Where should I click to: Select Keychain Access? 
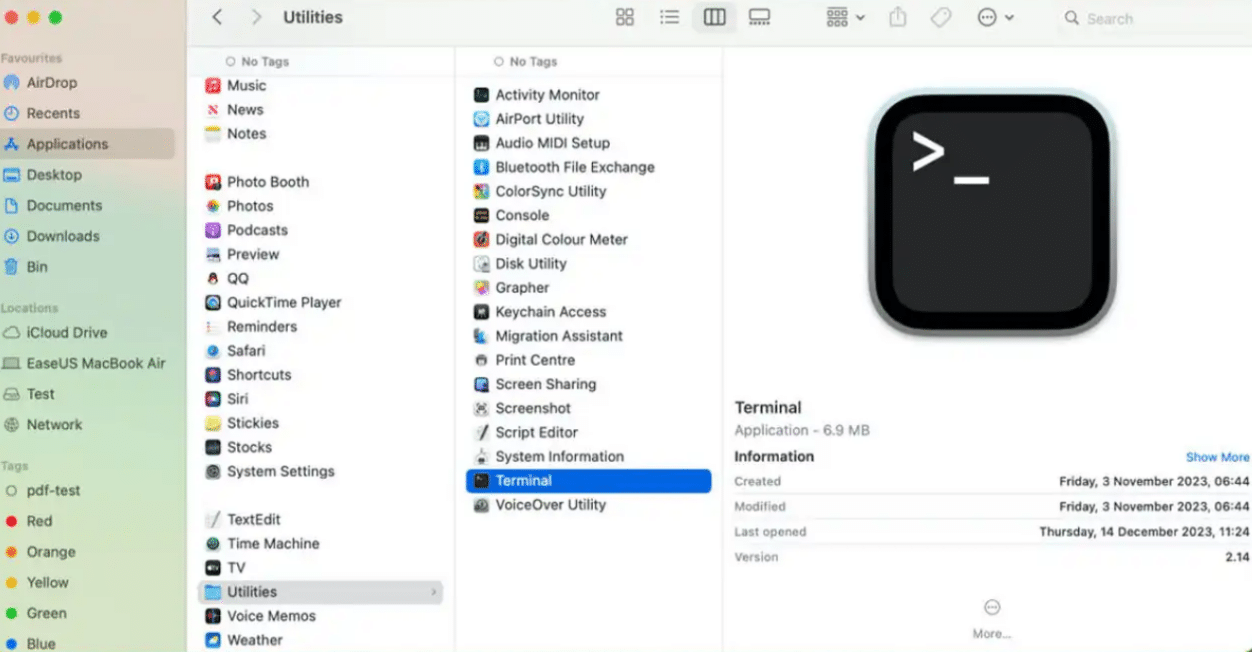coord(550,311)
